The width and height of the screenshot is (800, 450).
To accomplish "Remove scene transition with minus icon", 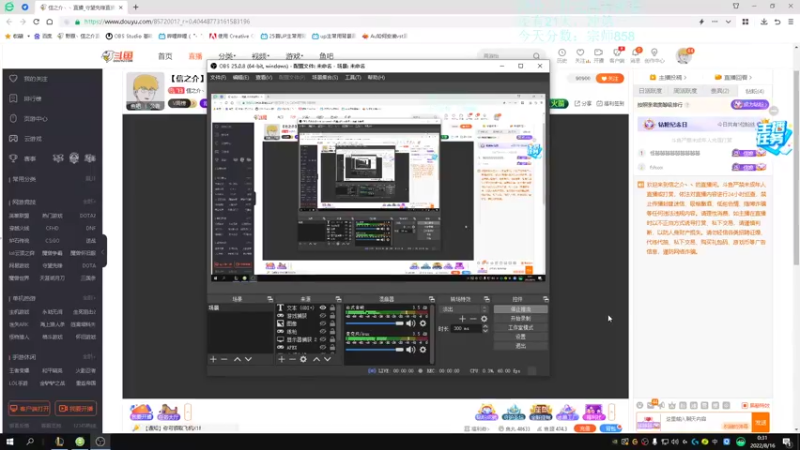I will click(x=473, y=319).
